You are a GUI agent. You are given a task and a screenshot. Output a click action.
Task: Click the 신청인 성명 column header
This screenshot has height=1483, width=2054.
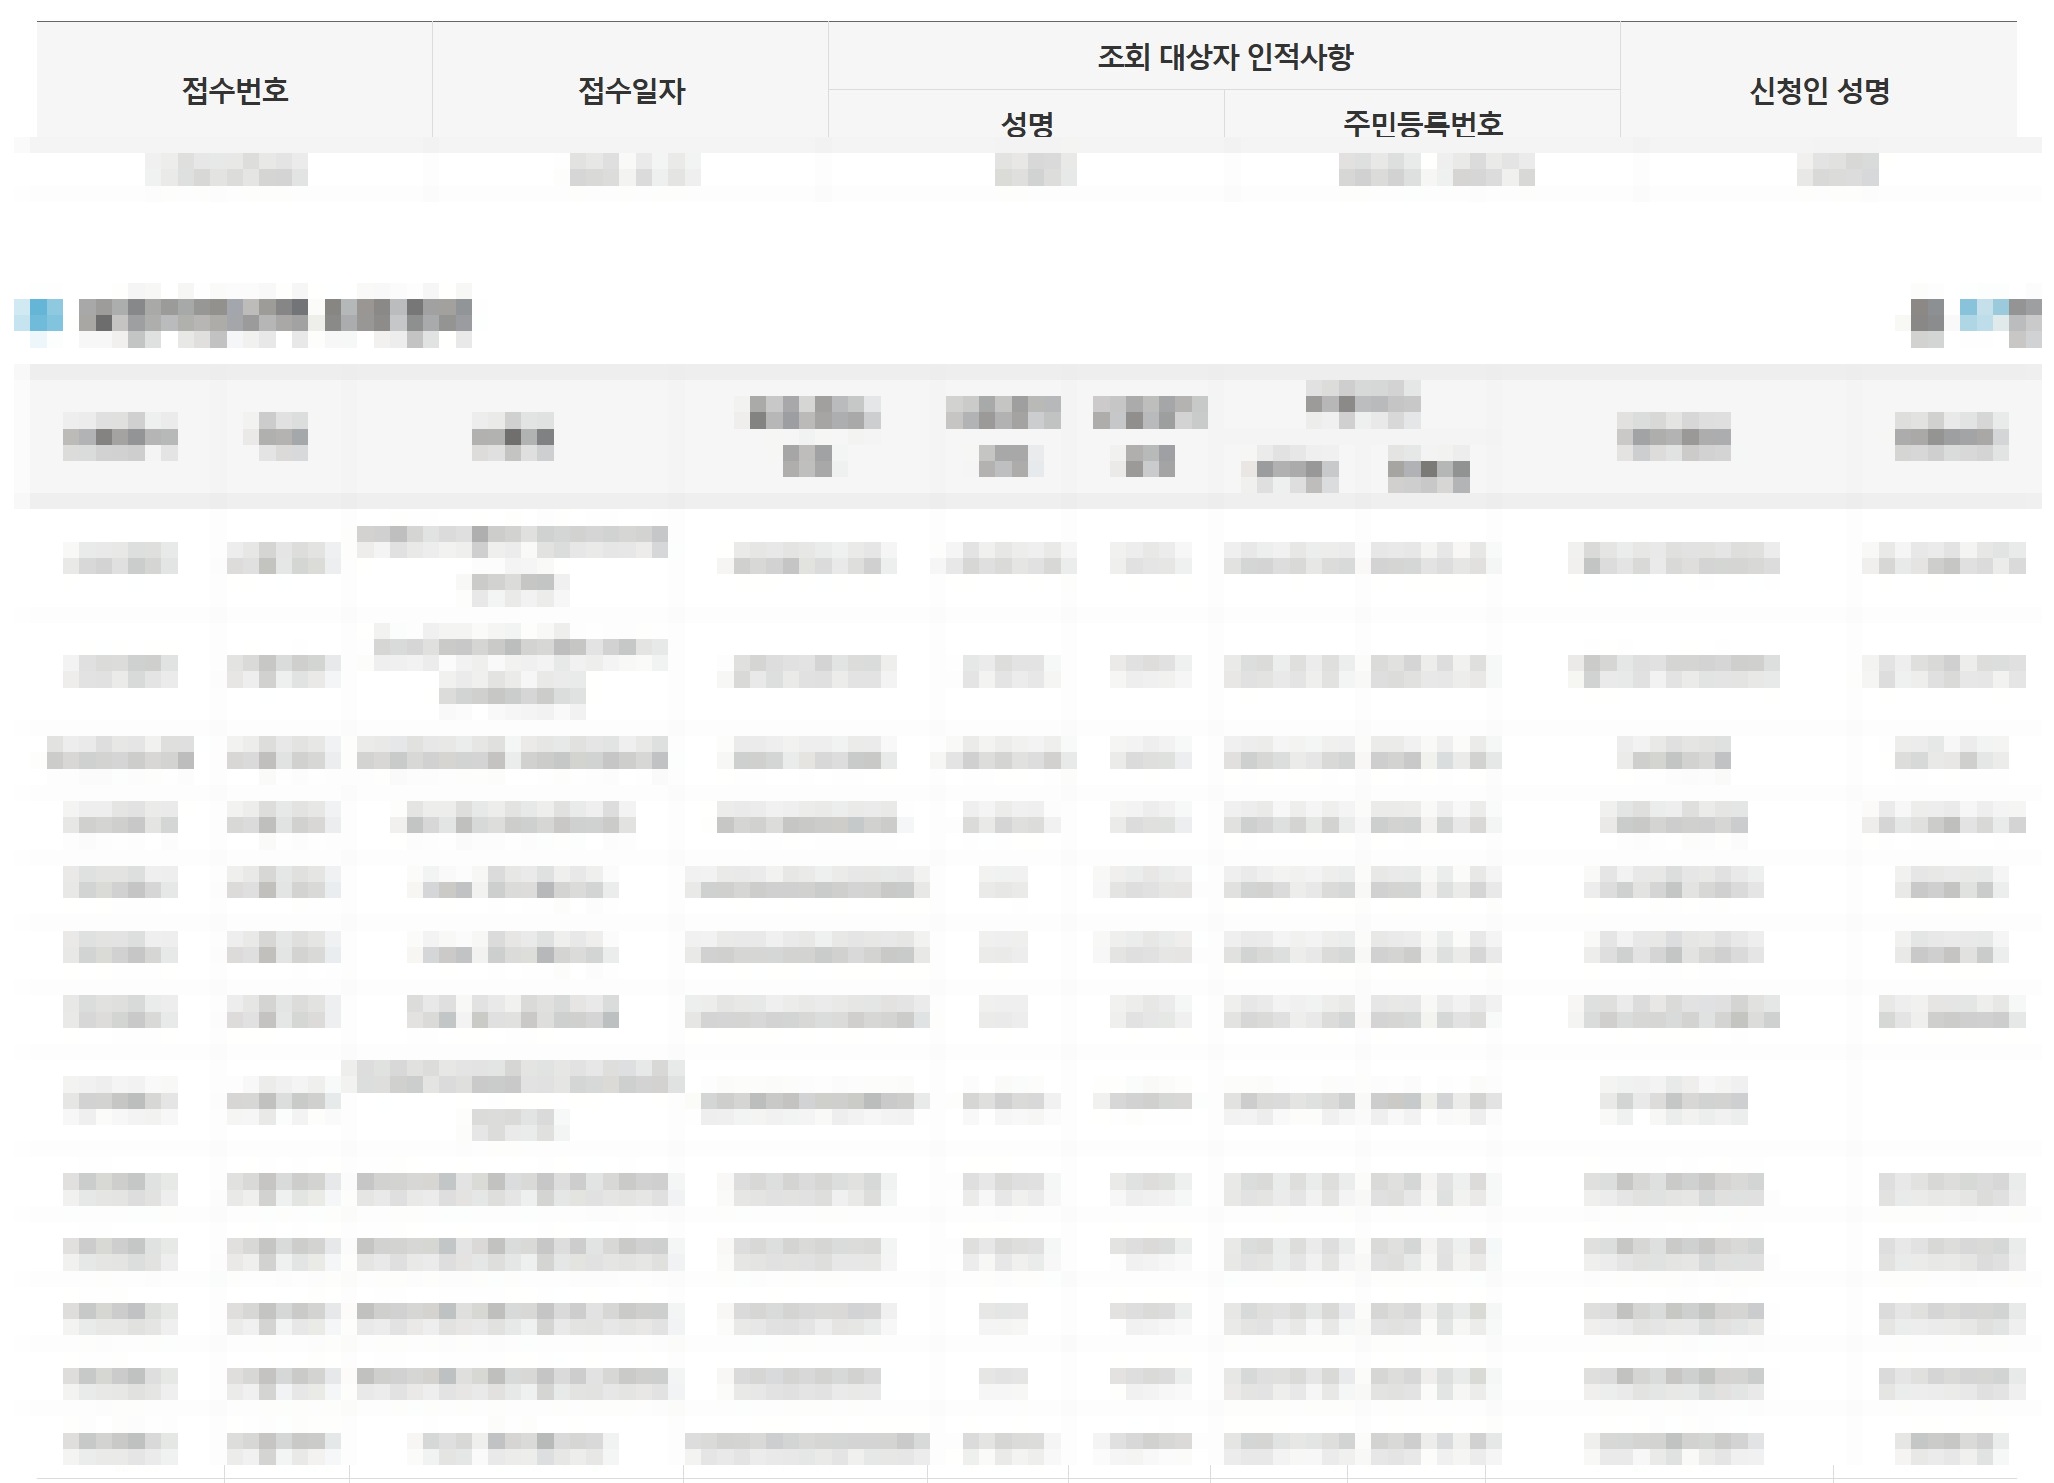(x=1818, y=90)
